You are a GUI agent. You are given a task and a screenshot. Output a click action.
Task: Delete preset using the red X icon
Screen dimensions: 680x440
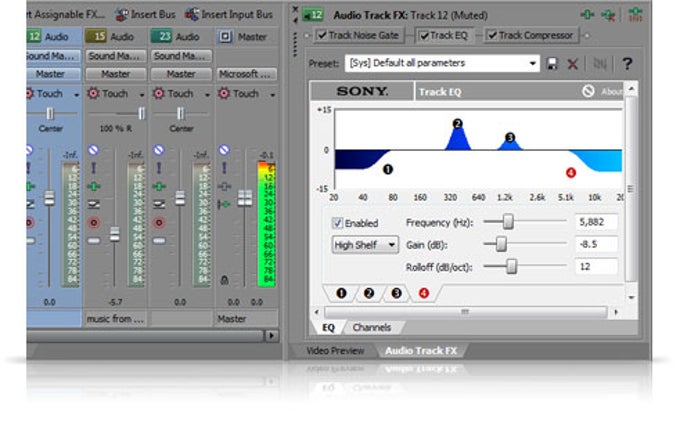[572, 64]
